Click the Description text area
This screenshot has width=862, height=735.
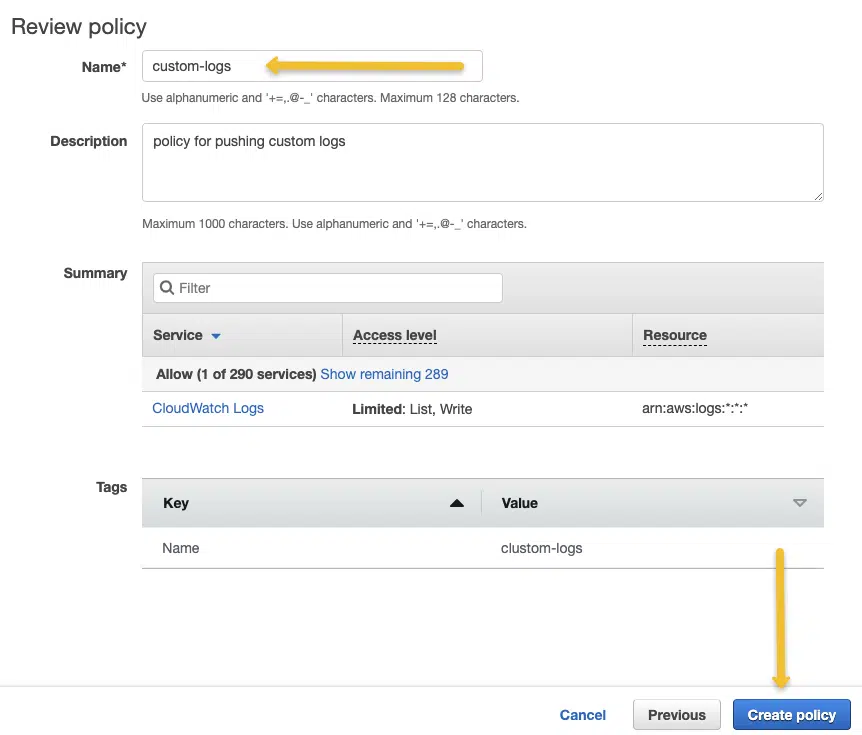483,162
